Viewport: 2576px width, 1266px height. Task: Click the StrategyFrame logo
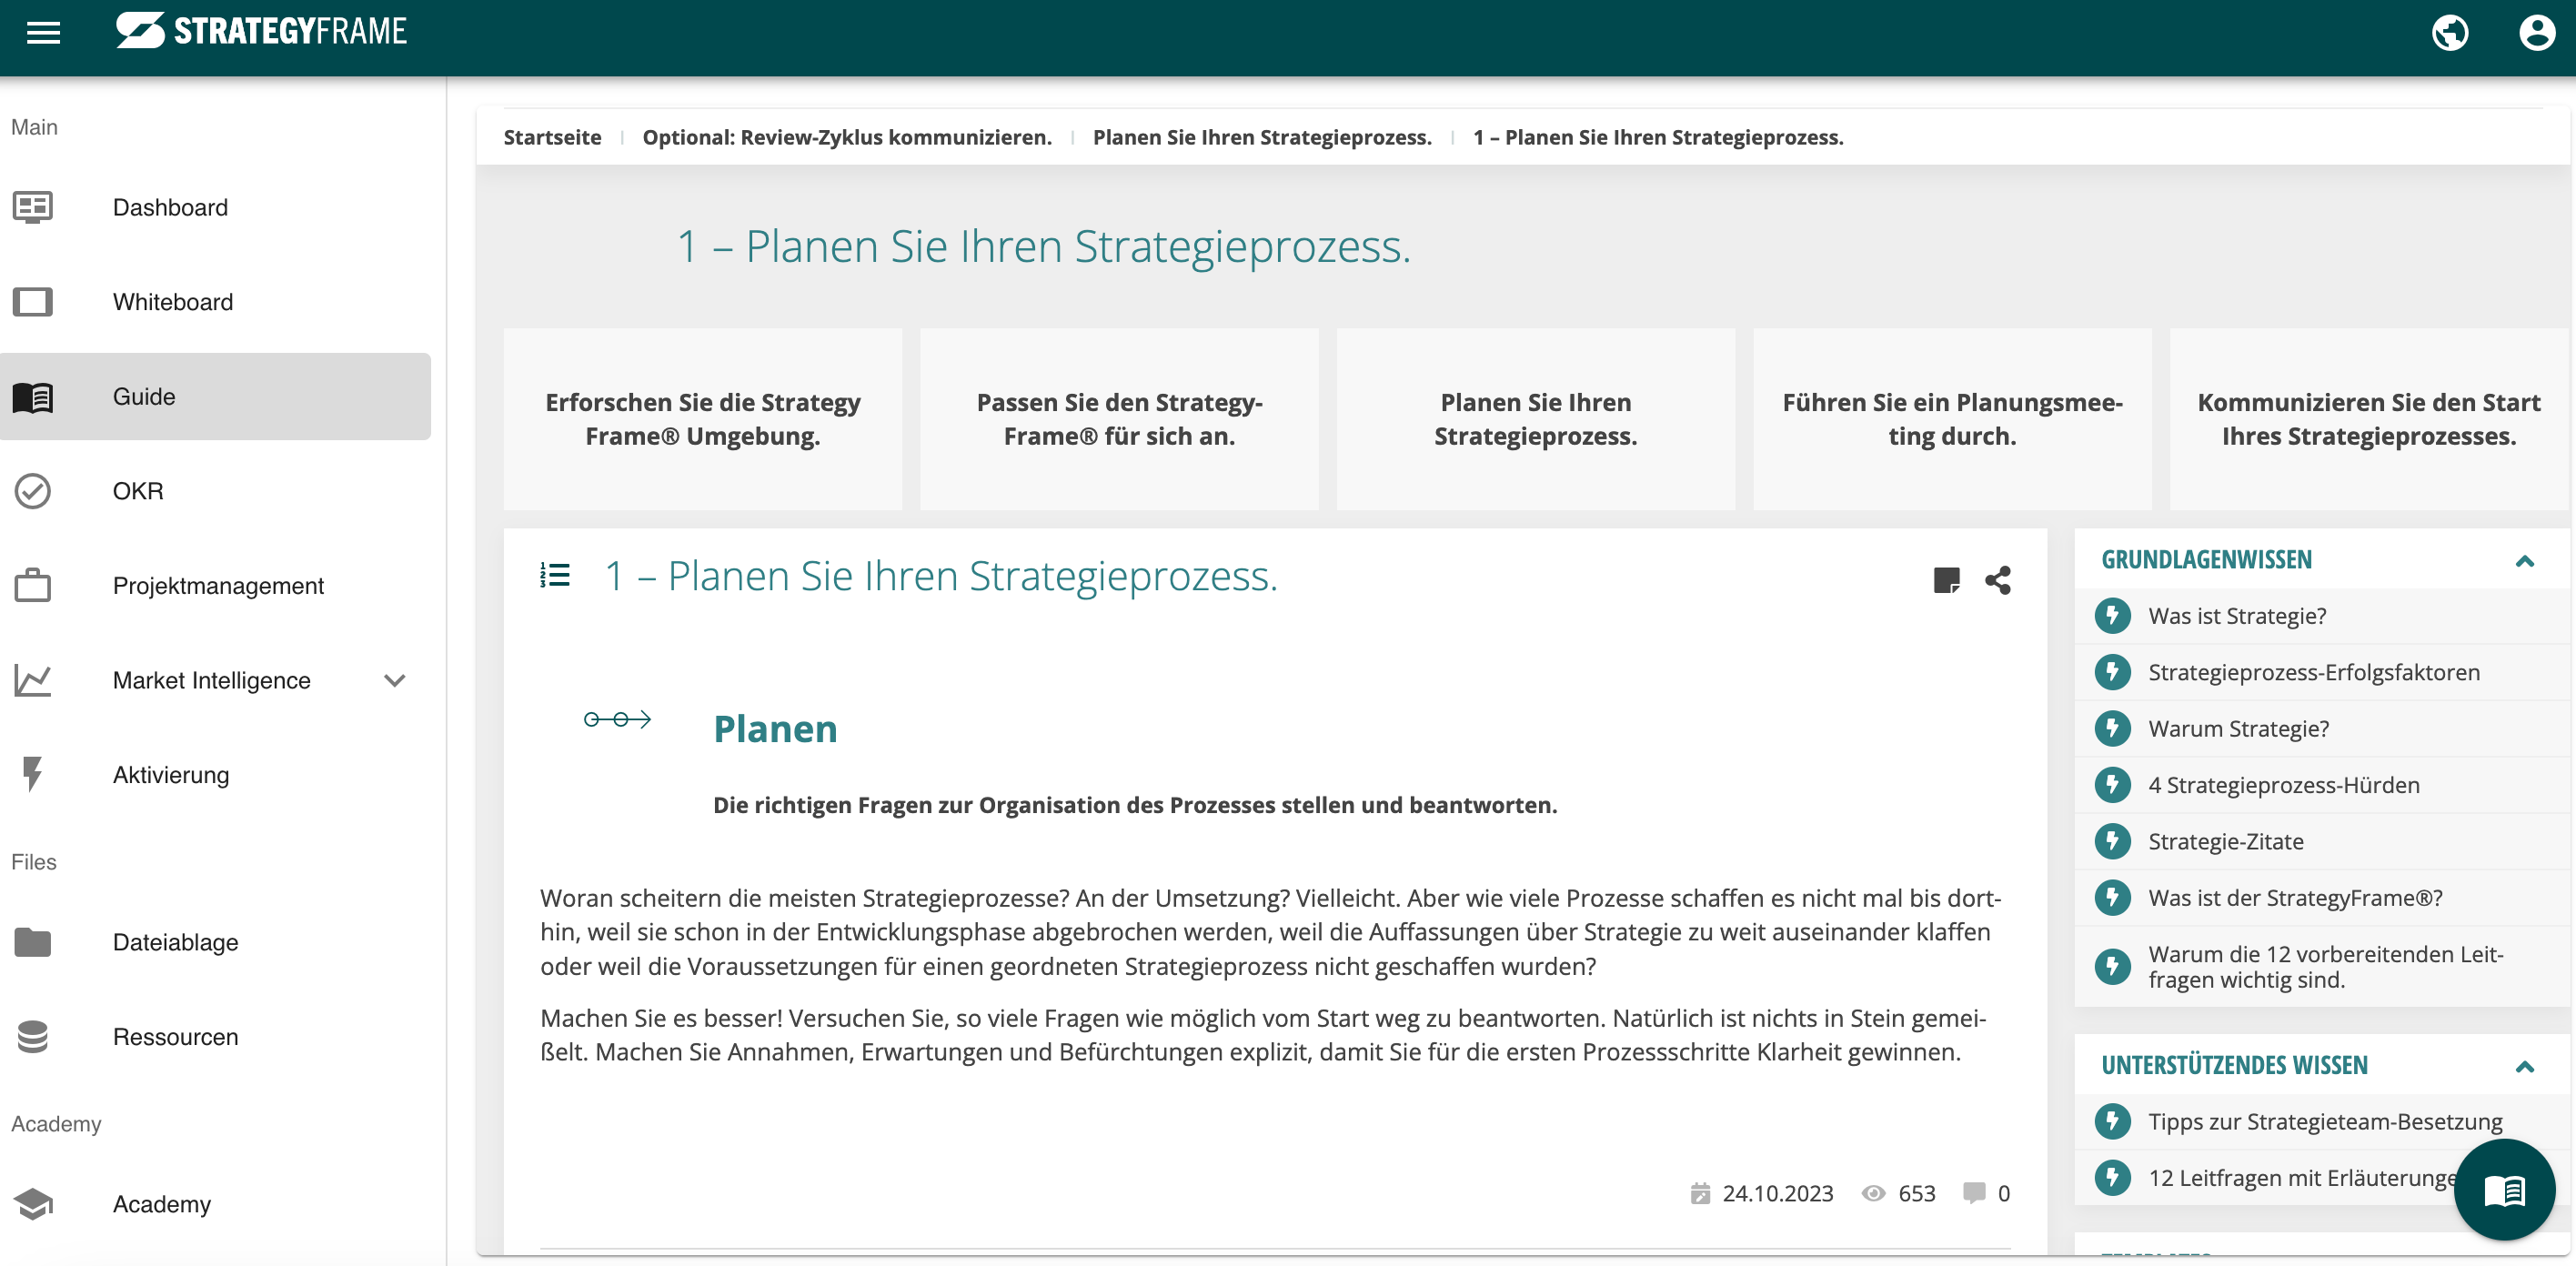pos(261,31)
